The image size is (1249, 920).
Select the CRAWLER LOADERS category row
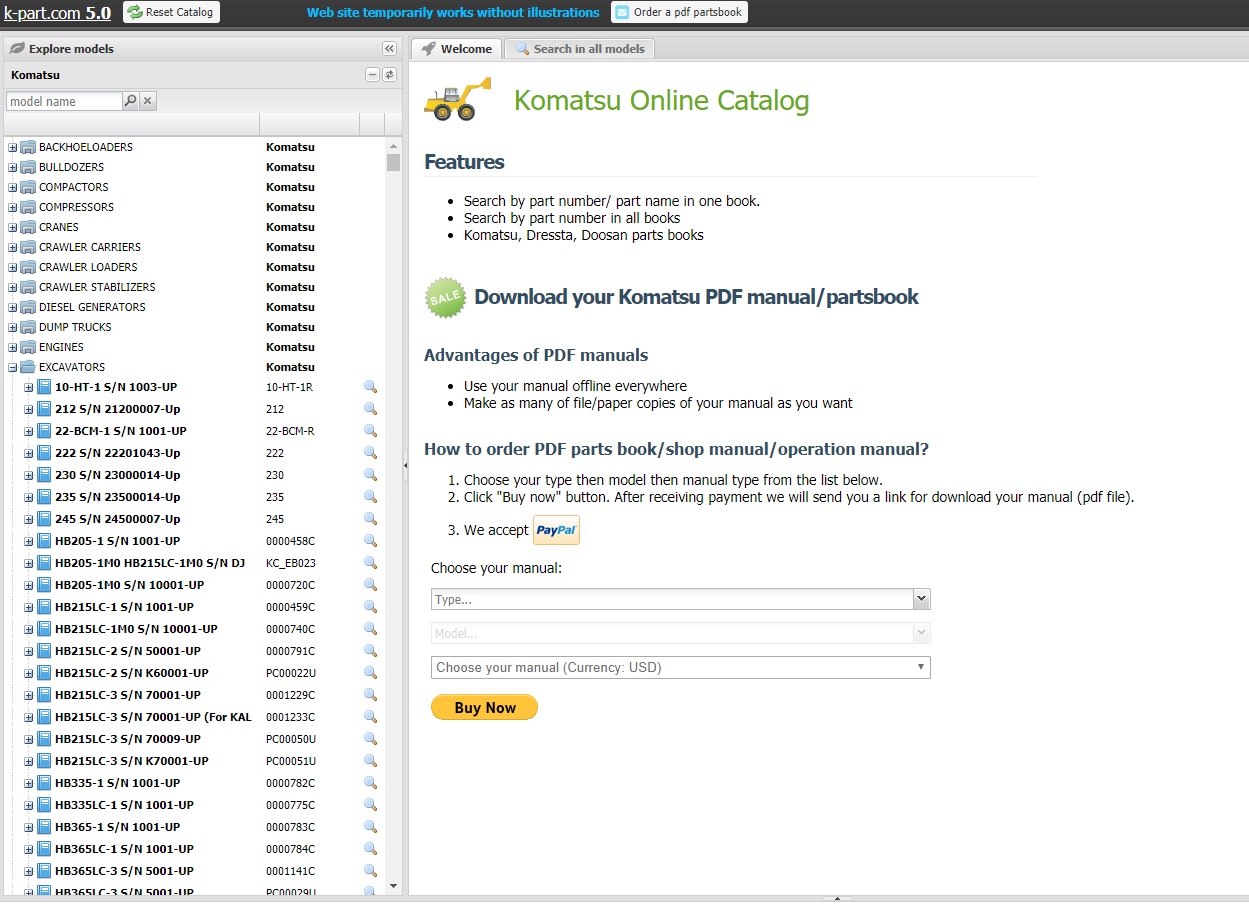[x=194, y=267]
